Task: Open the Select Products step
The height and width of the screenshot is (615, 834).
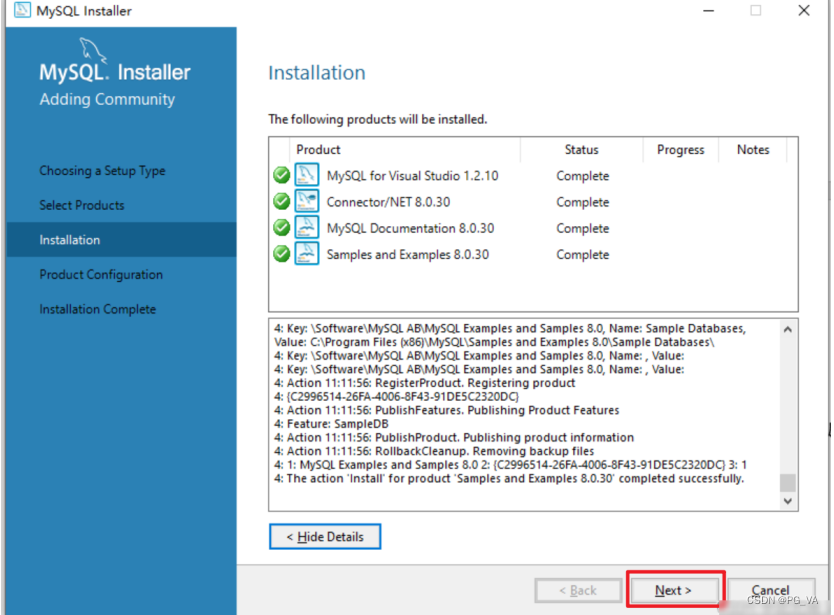Action: 81,205
